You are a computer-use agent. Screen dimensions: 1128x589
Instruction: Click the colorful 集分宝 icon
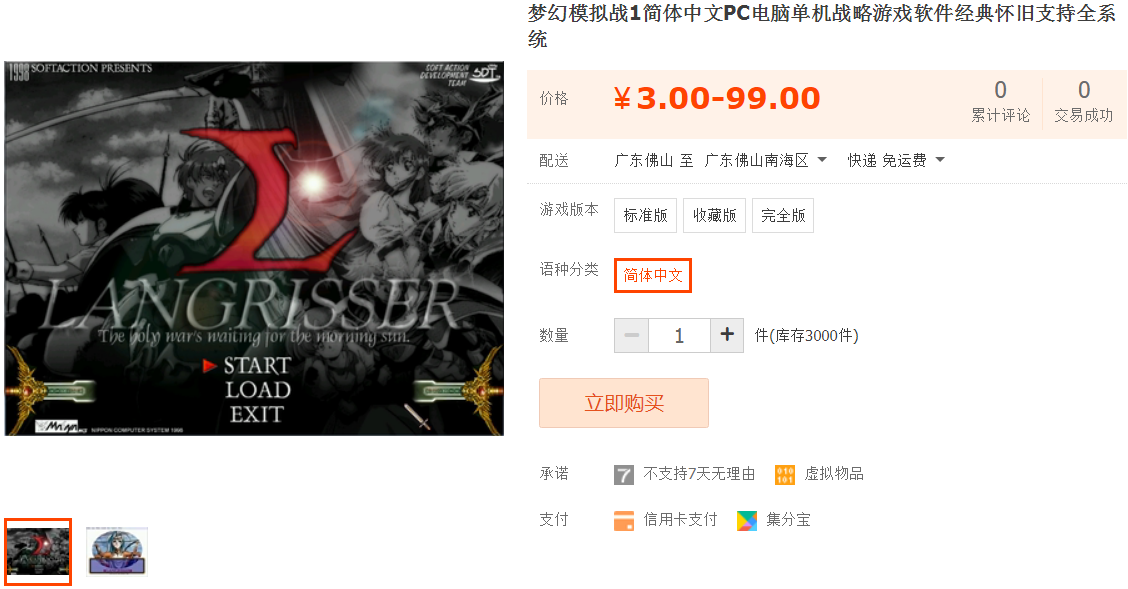point(747,520)
